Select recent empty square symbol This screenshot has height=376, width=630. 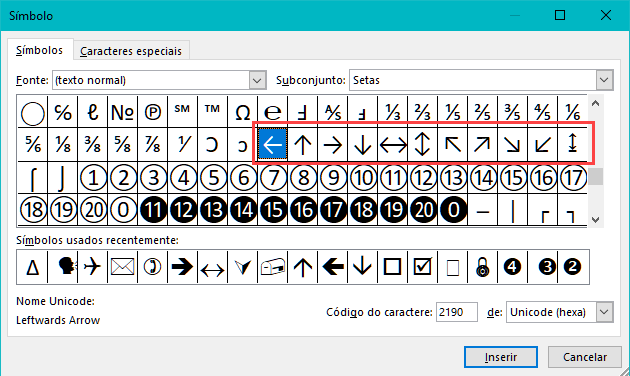[393, 267]
